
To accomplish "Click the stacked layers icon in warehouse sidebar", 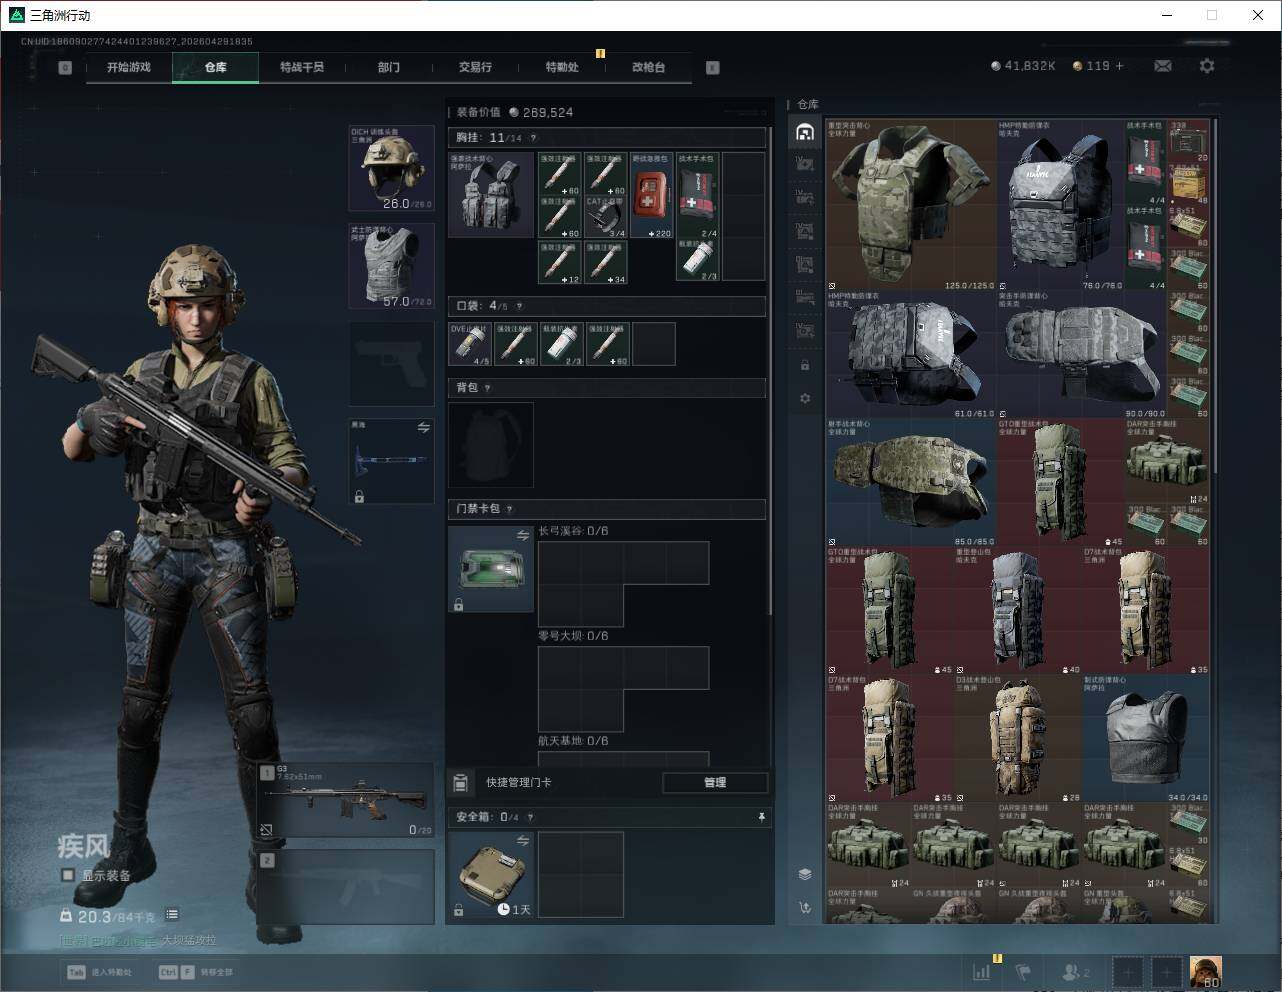I will [805, 874].
